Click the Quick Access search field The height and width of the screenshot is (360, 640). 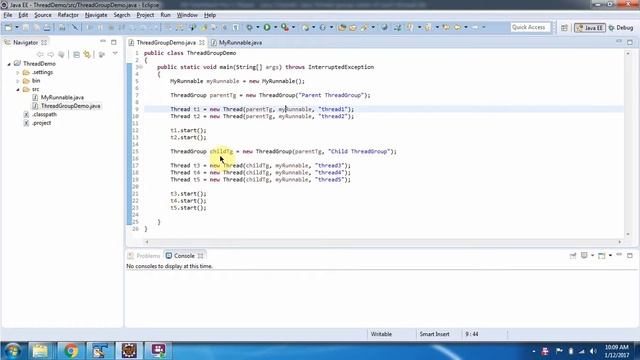[530, 27]
